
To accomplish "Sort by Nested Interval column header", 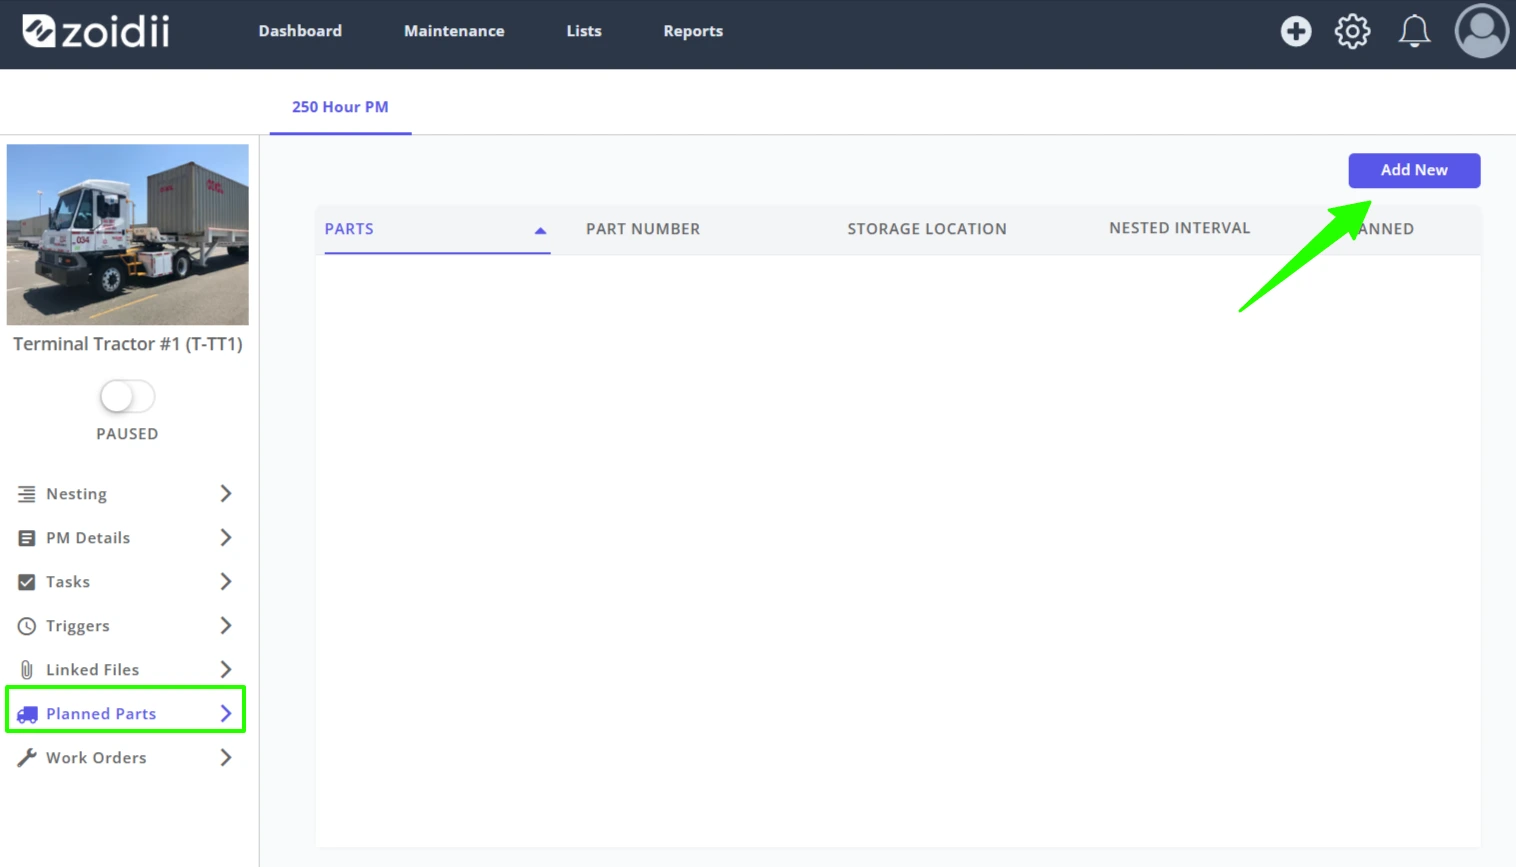I will [x=1179, y=228].
